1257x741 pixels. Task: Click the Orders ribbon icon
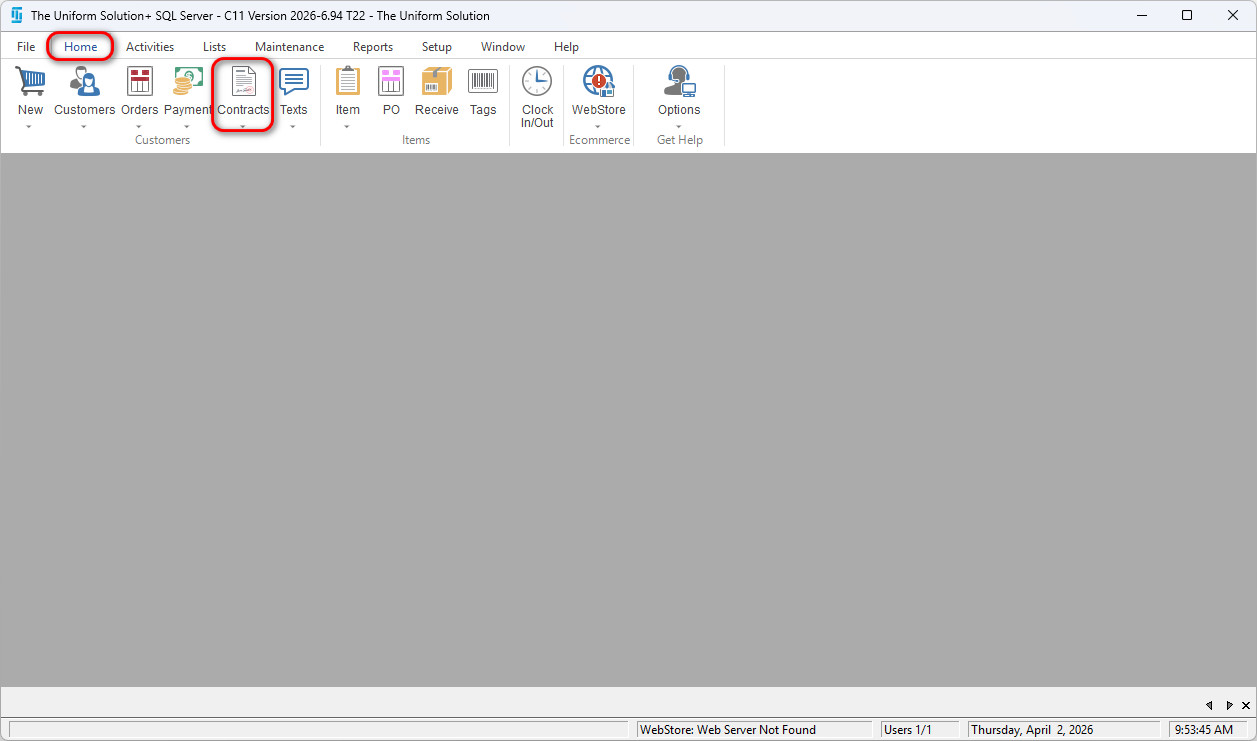tap(139, 82)
